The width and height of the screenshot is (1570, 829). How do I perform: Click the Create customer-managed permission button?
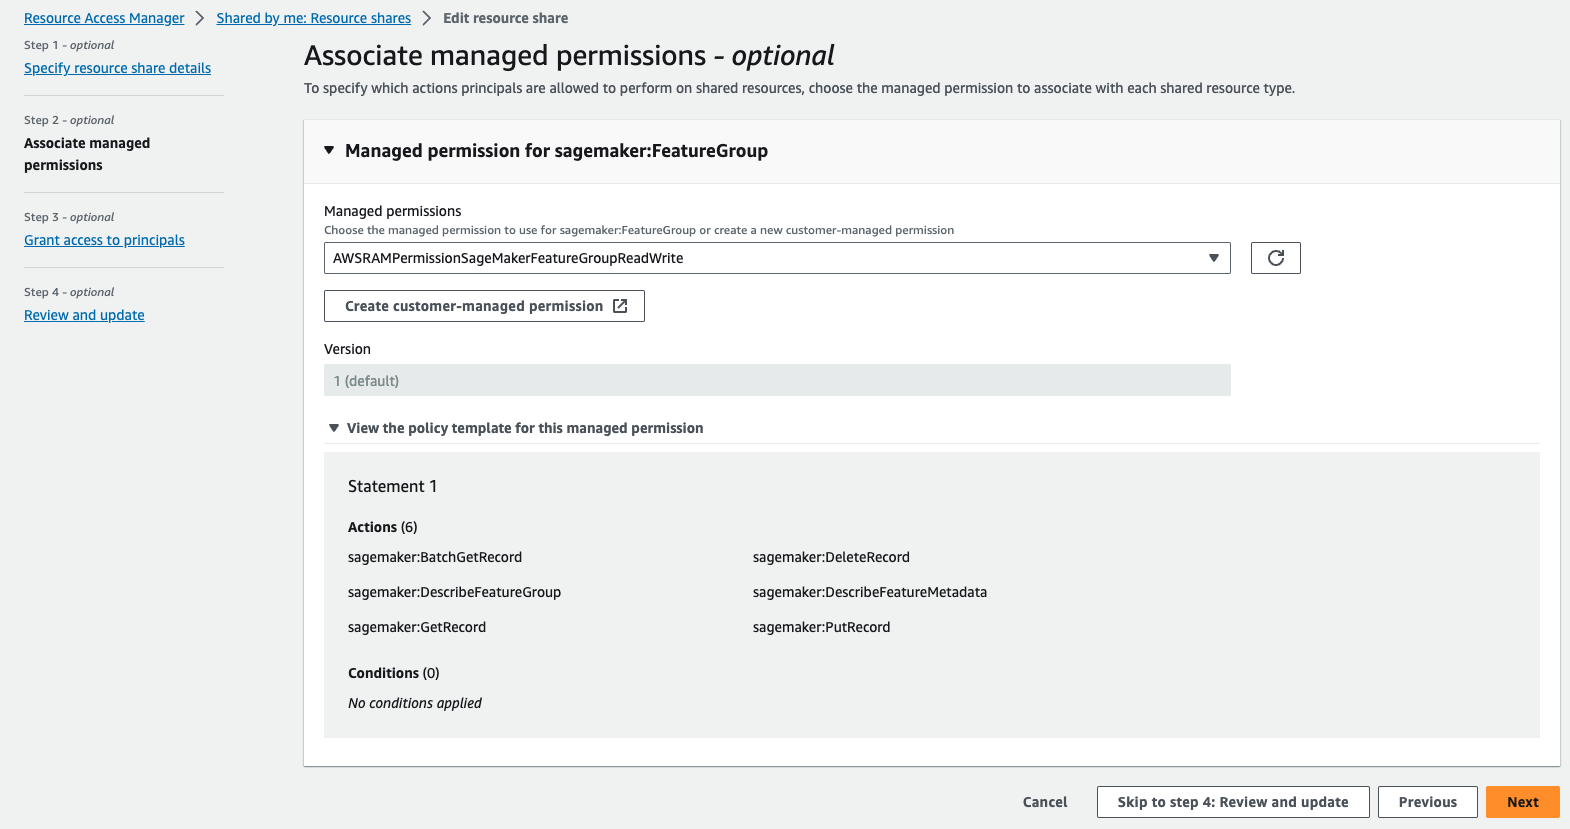(x=474, y=306)
